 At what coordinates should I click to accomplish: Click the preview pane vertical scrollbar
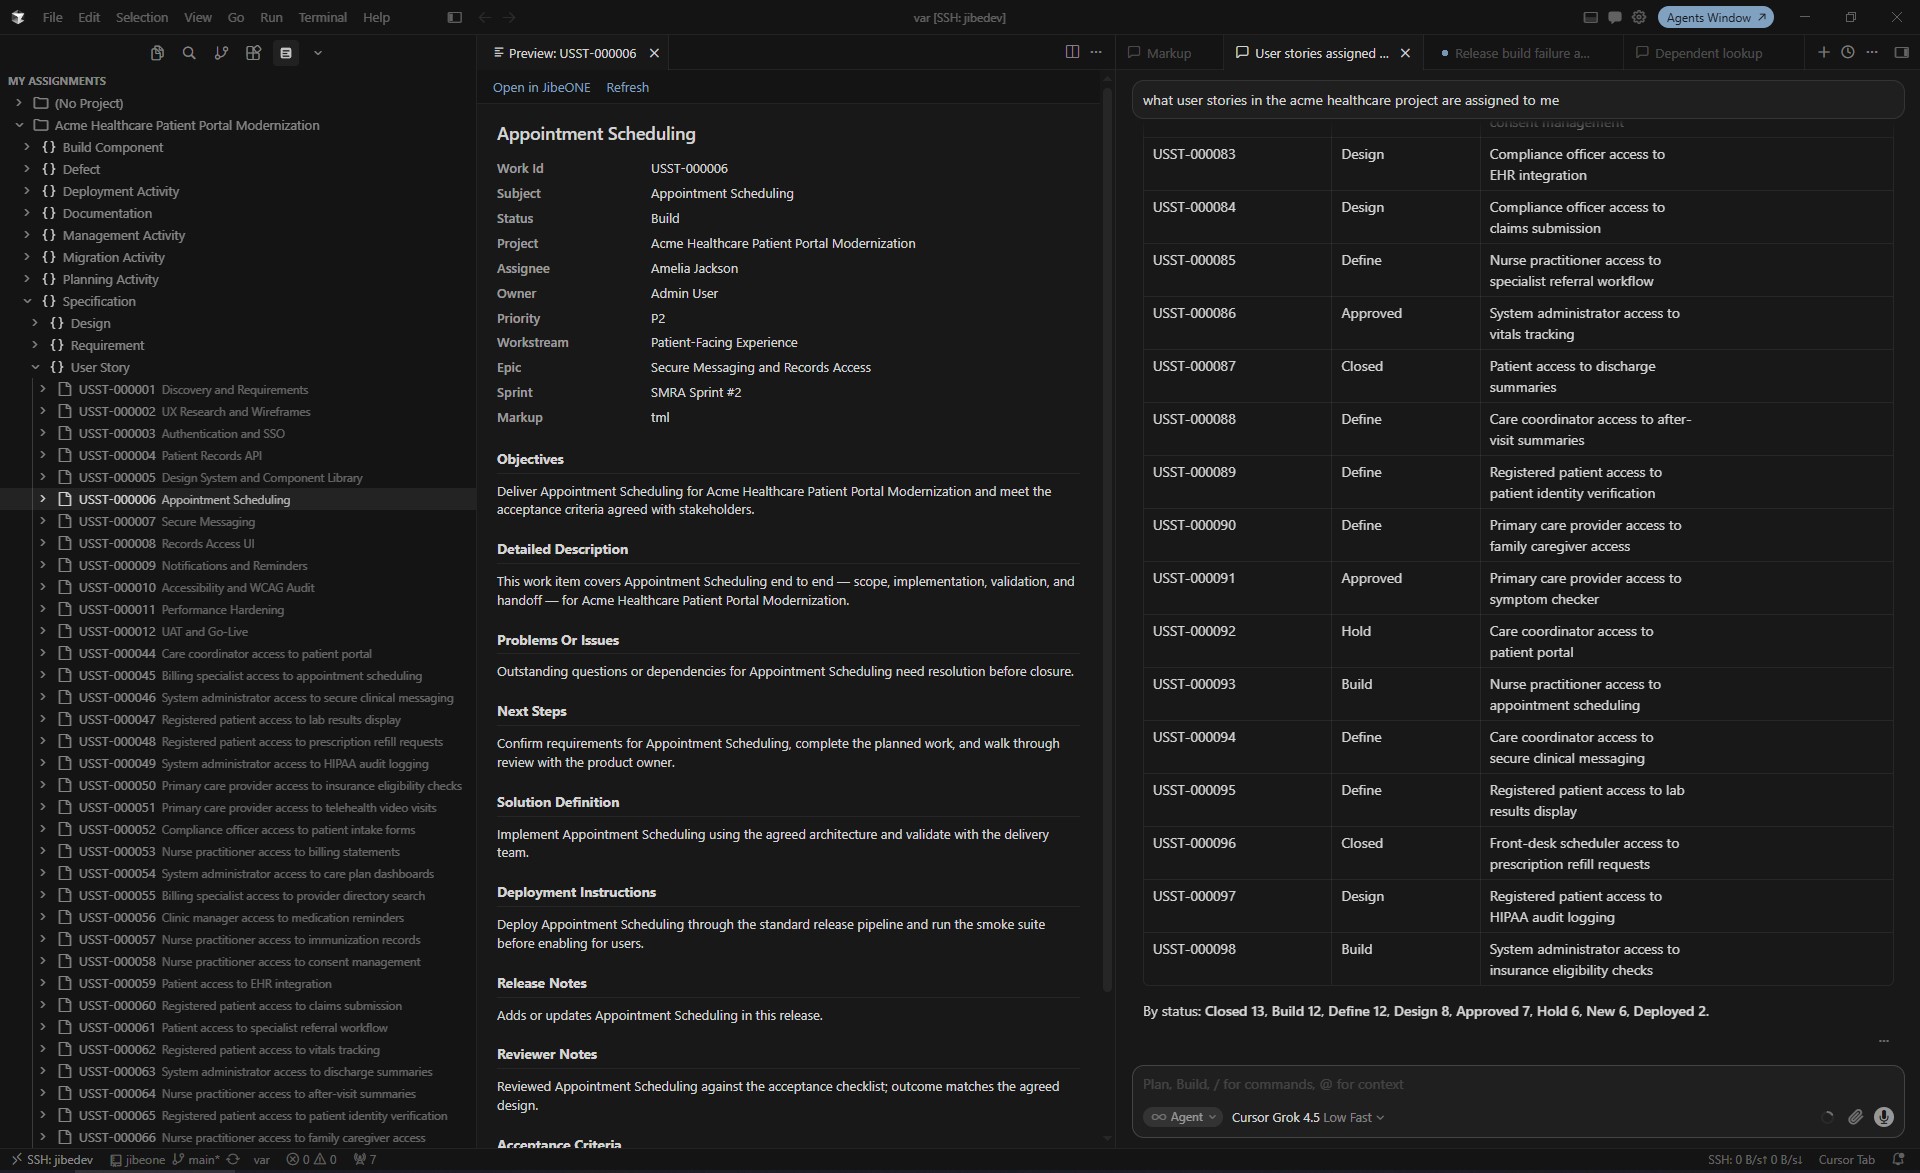[x=1107, y=540]
